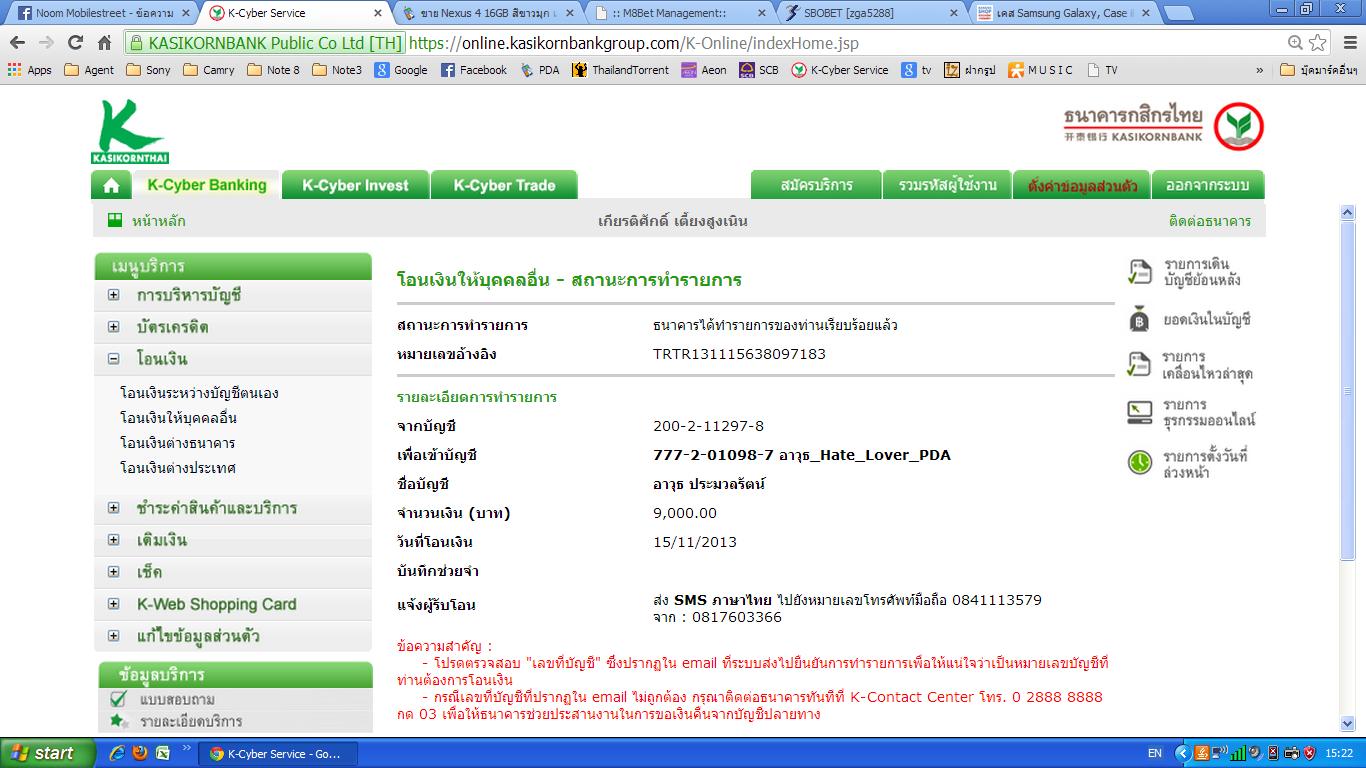1366x768 pixels.
Task: Click reference number TRTR131115638097183
Action: [739, 354]
